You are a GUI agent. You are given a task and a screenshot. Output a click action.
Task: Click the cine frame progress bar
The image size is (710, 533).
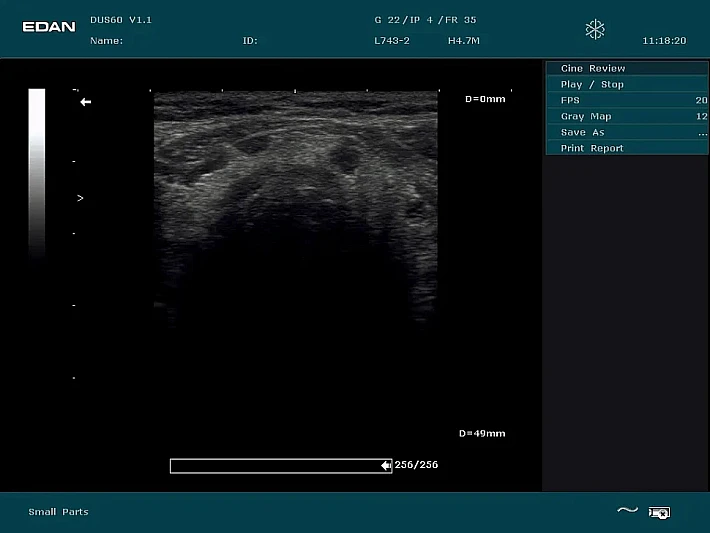pyautogui.click(x=275, y=466)
